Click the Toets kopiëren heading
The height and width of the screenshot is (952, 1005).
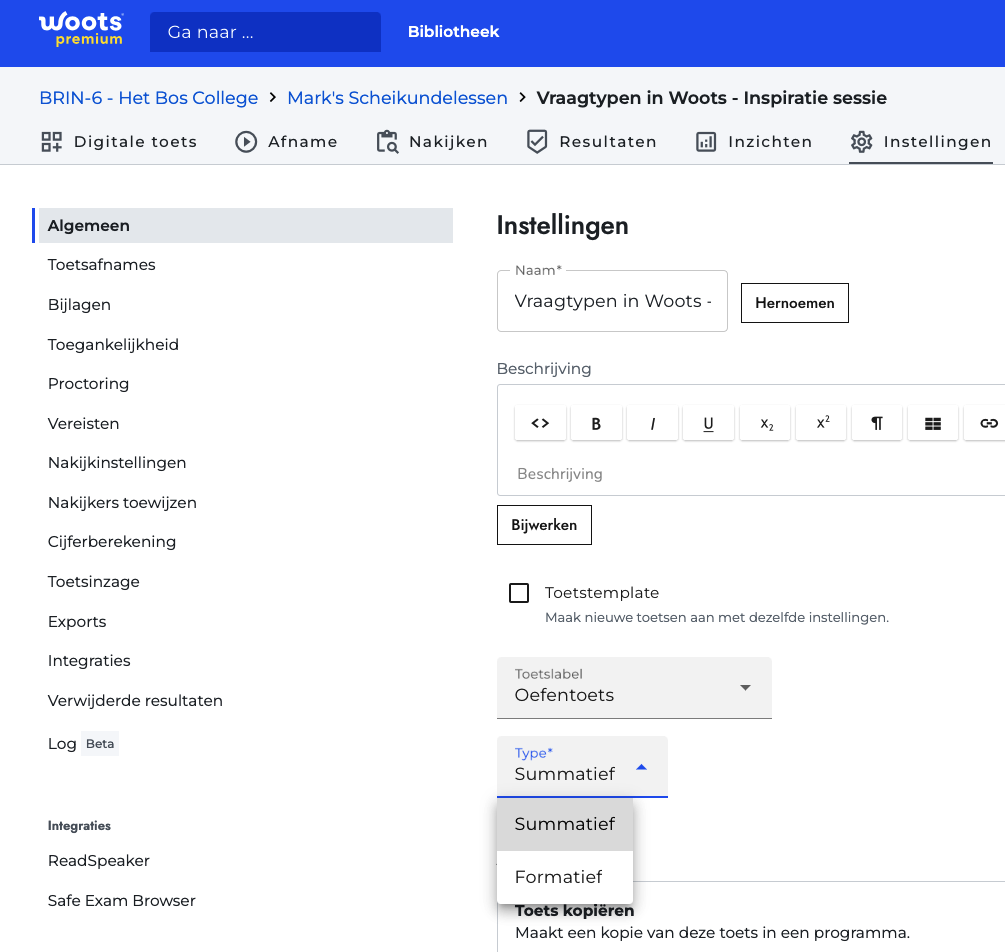[575, 911]
